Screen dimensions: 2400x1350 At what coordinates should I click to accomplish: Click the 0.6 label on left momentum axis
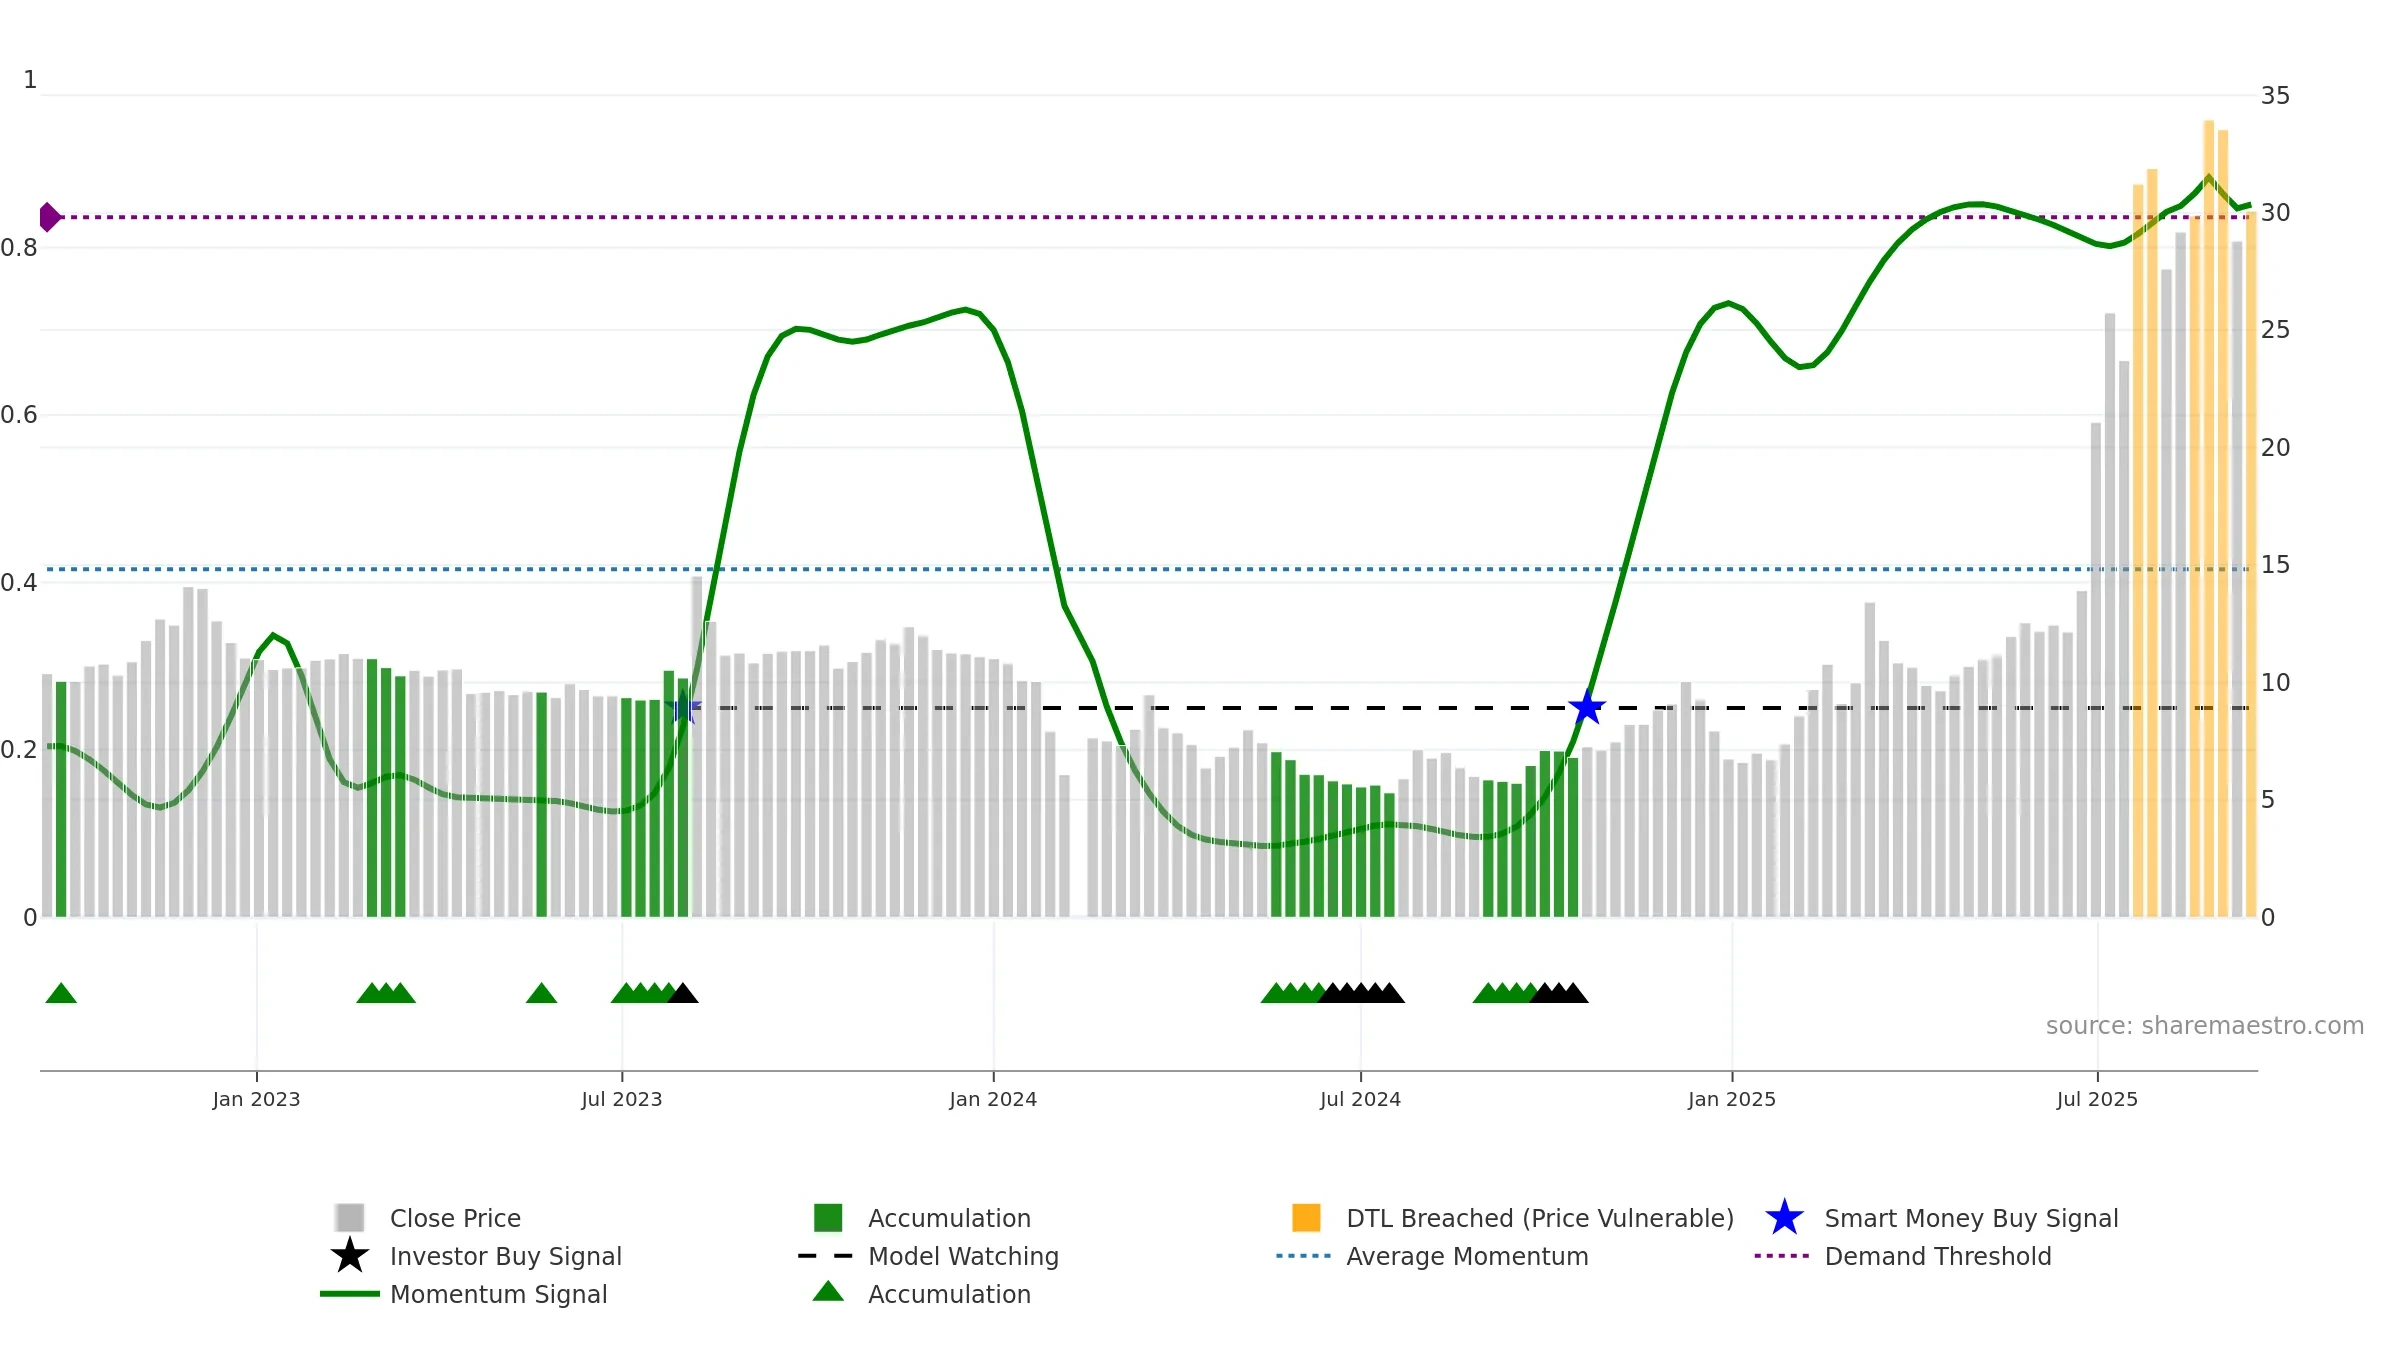click(x=19, y=415)
